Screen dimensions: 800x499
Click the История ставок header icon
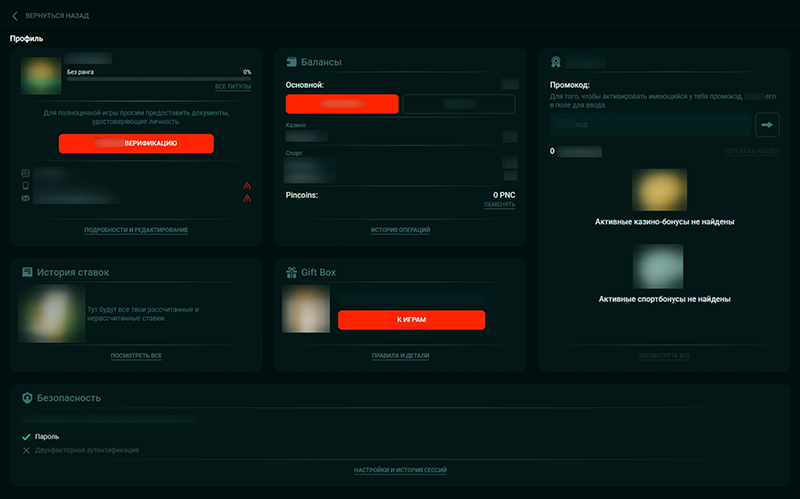tap(27, 272)
